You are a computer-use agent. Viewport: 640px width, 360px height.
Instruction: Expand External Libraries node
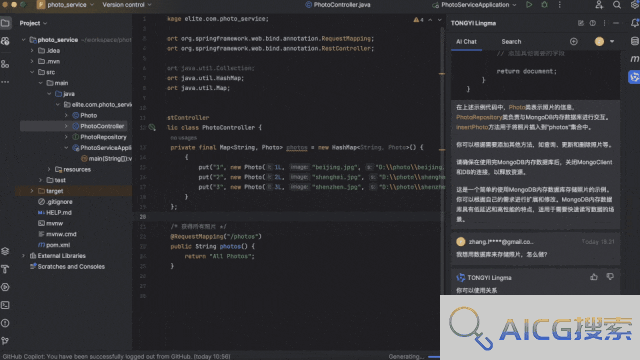point(23,256)
